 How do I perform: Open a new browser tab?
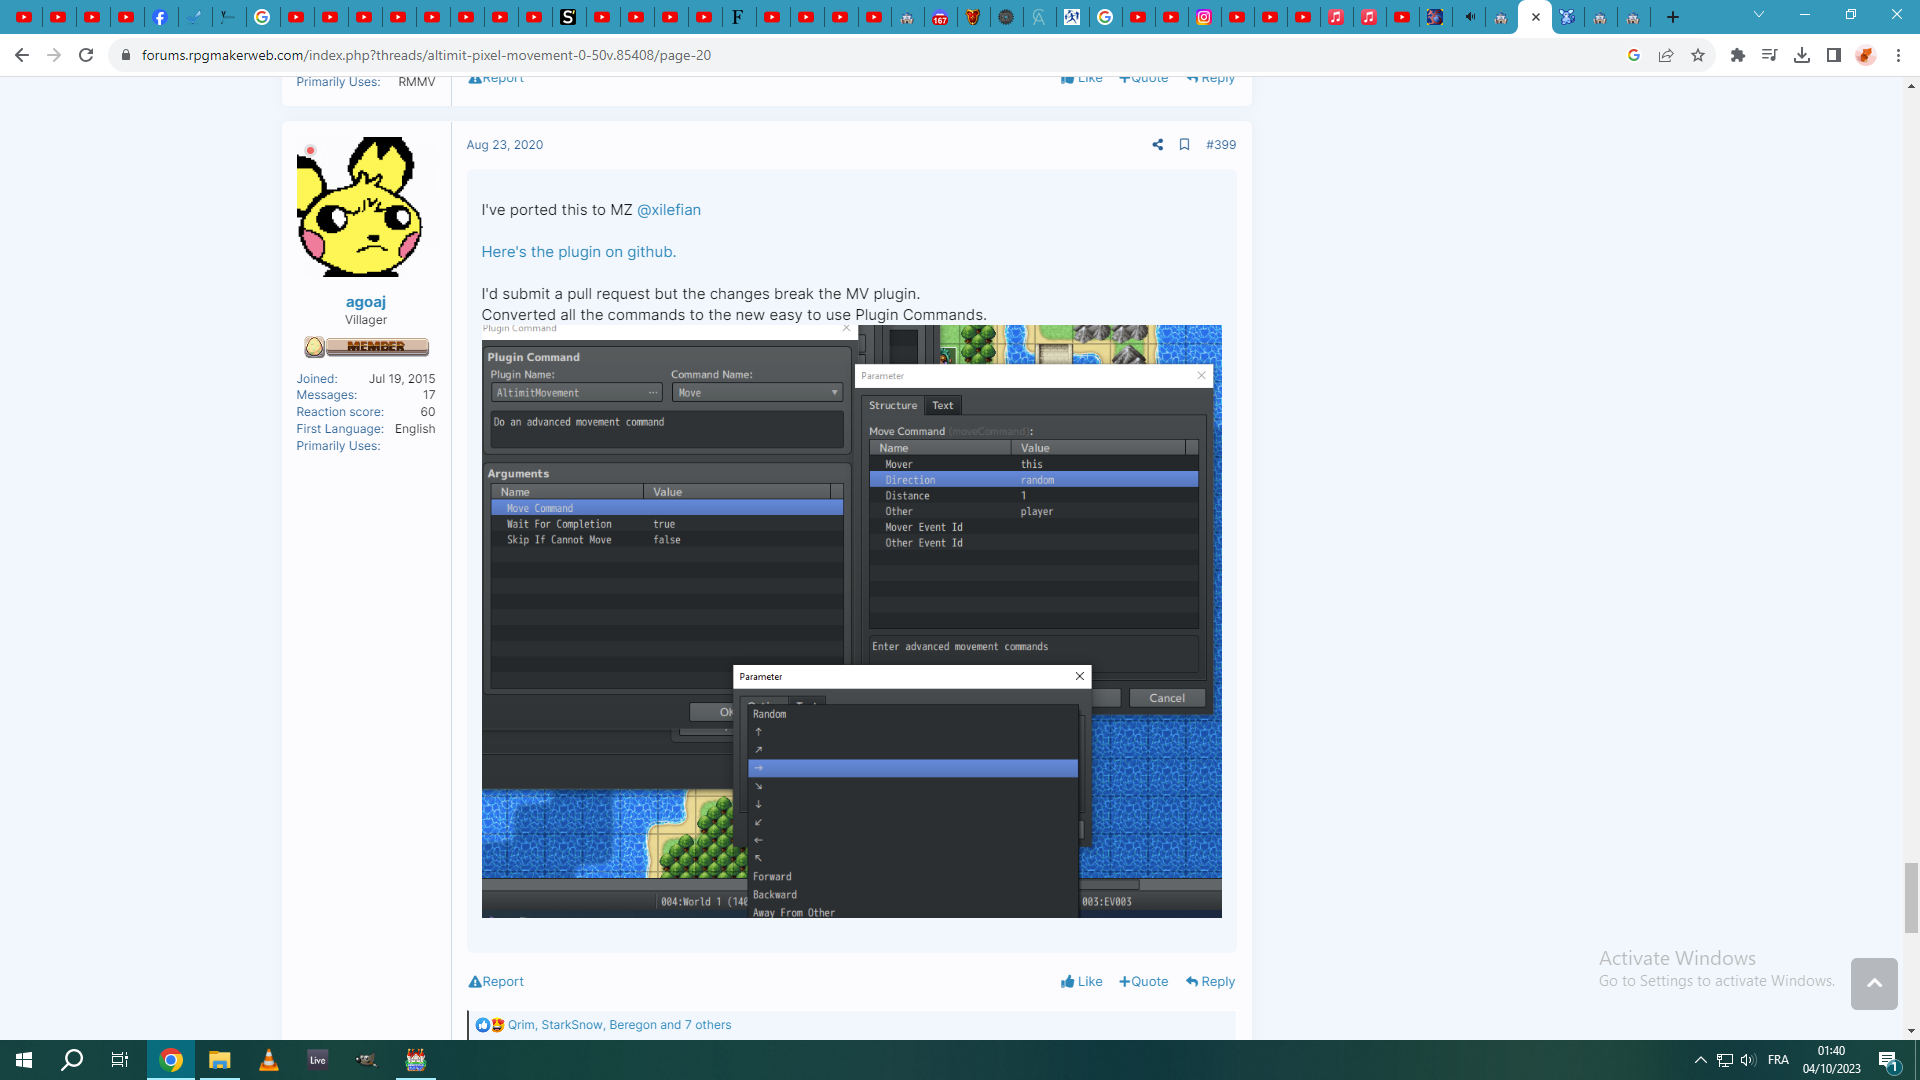click(x=1673, y=17)
